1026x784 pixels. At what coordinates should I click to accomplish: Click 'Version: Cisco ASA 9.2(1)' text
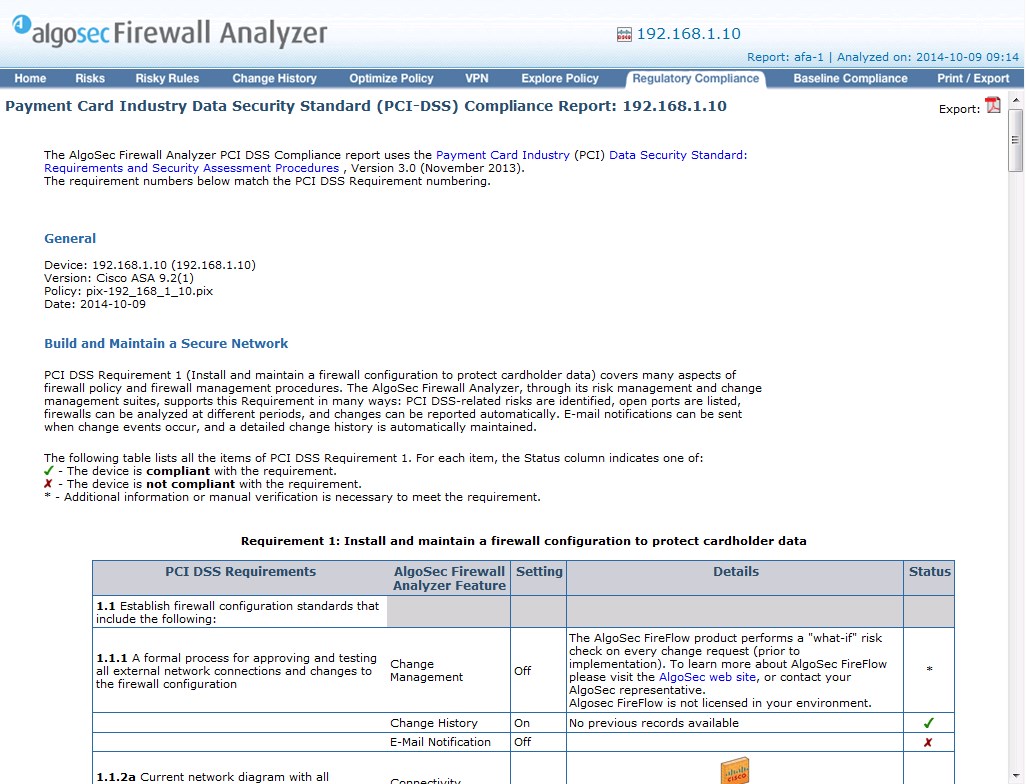(119, 278)
